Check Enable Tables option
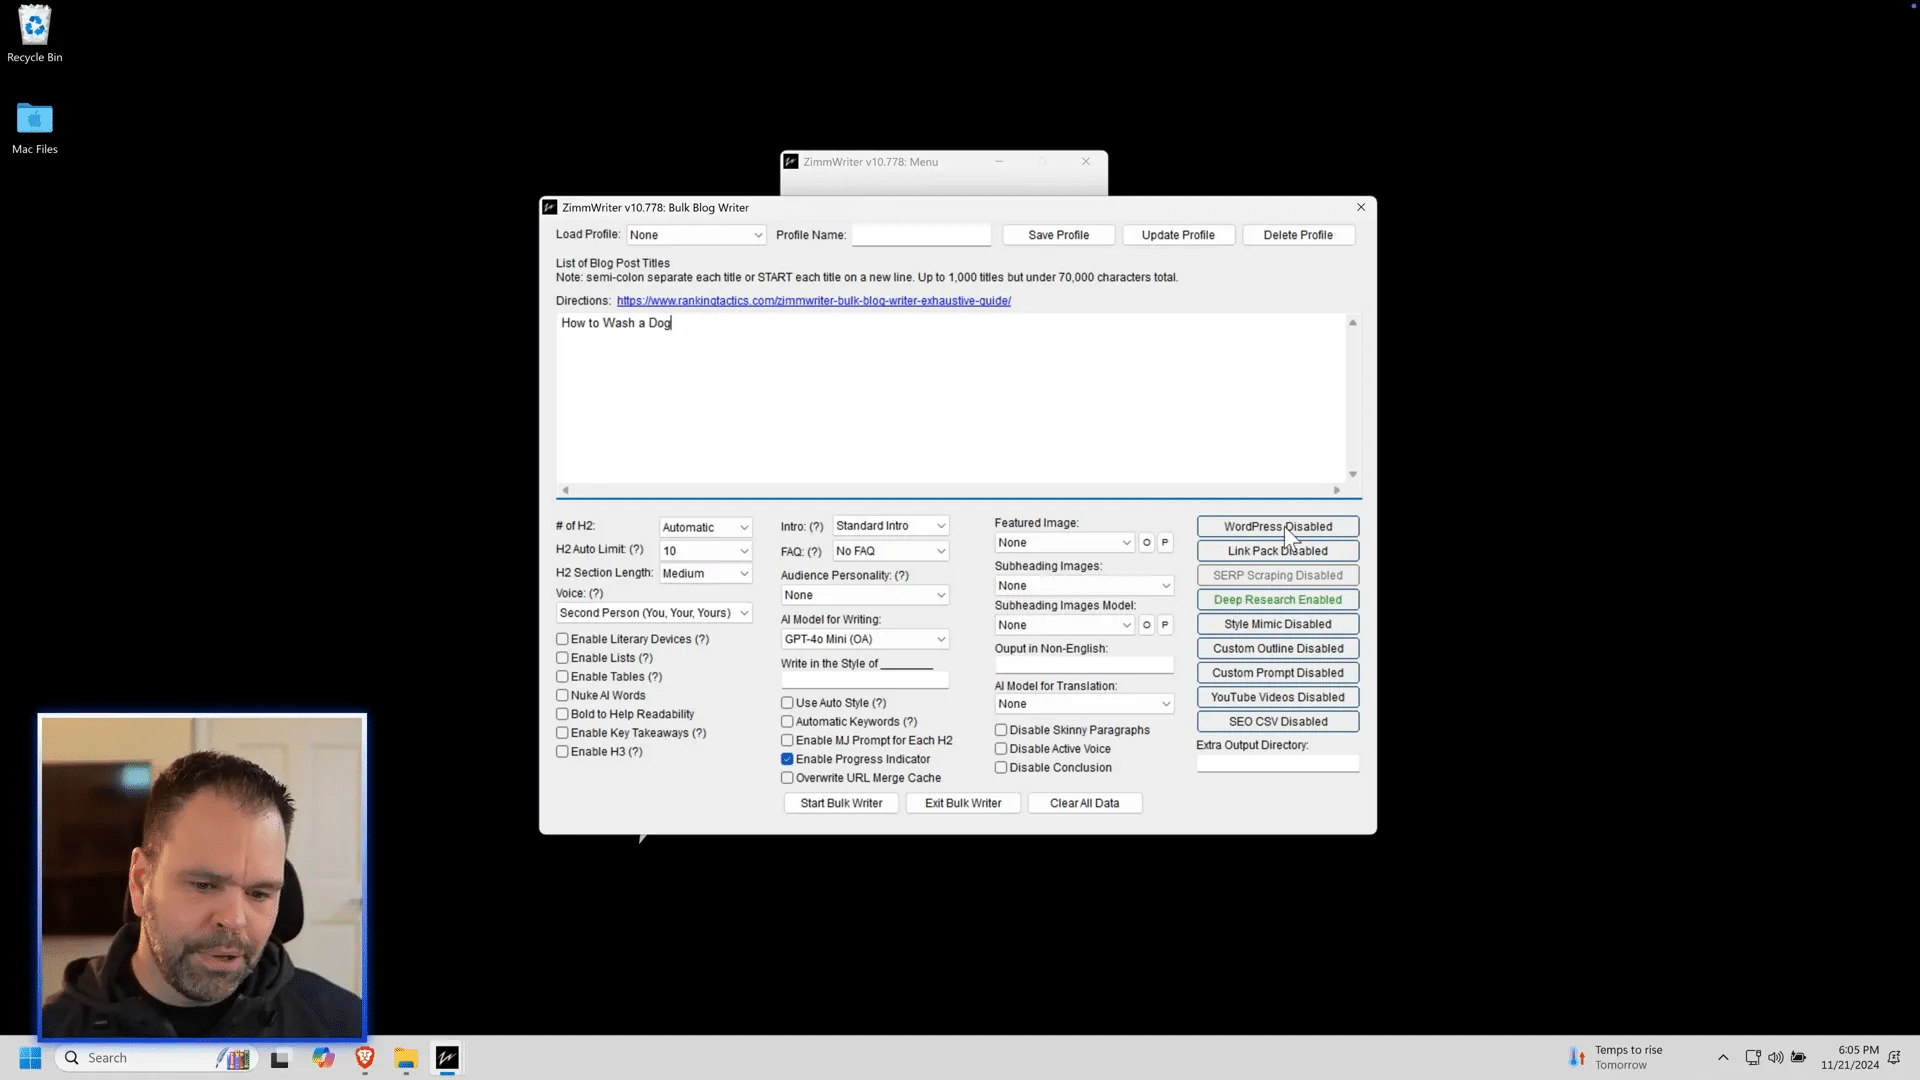 point(562,677)
